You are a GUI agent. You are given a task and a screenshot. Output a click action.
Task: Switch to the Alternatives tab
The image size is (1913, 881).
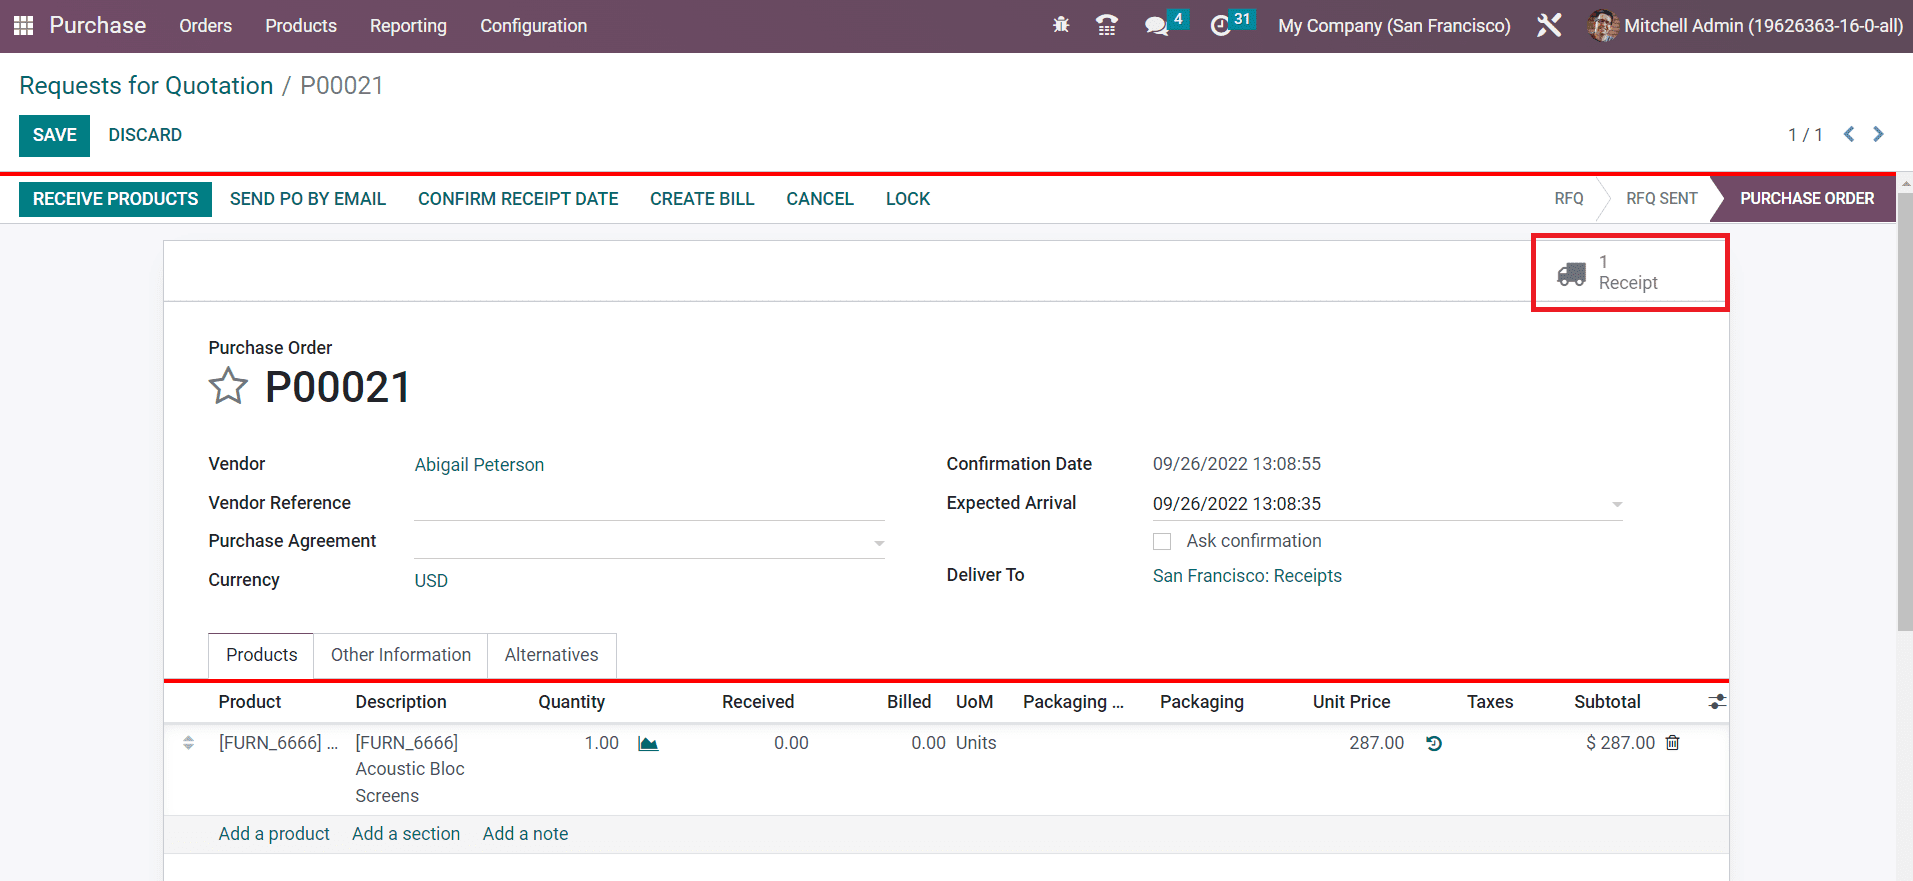click(x=551, y=655)
